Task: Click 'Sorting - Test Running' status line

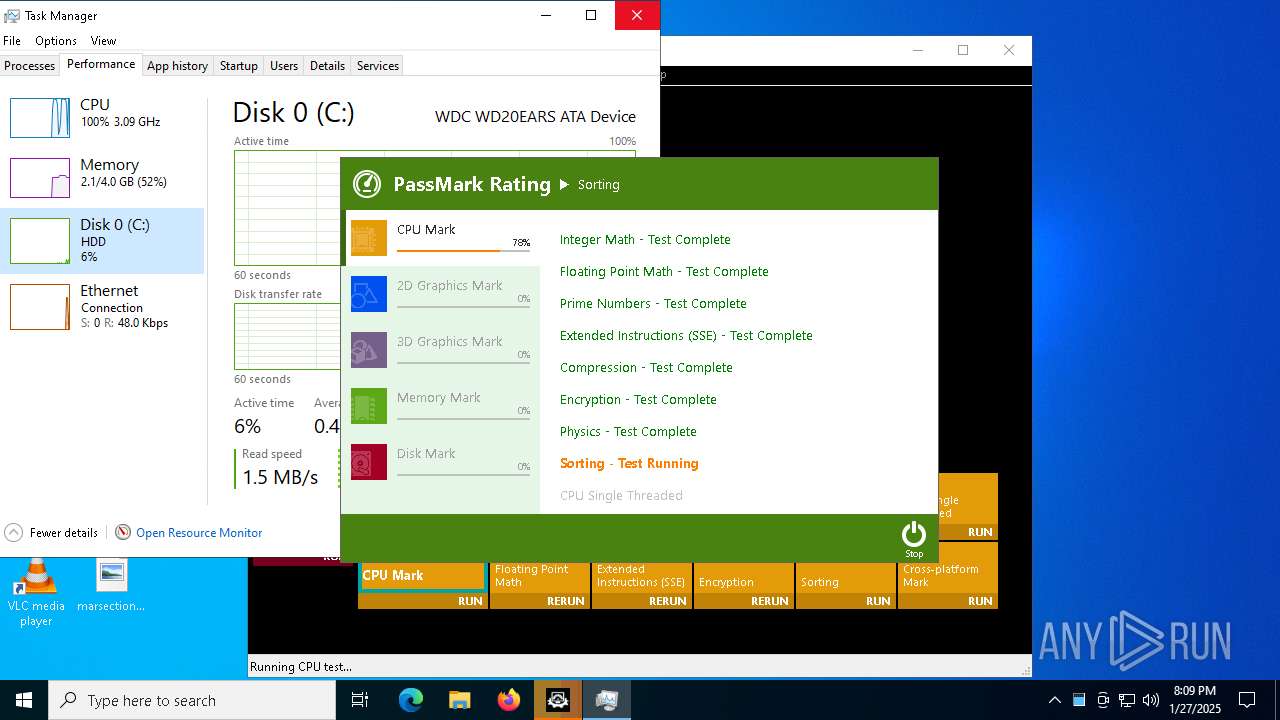Action: click(x=629, y=463)
